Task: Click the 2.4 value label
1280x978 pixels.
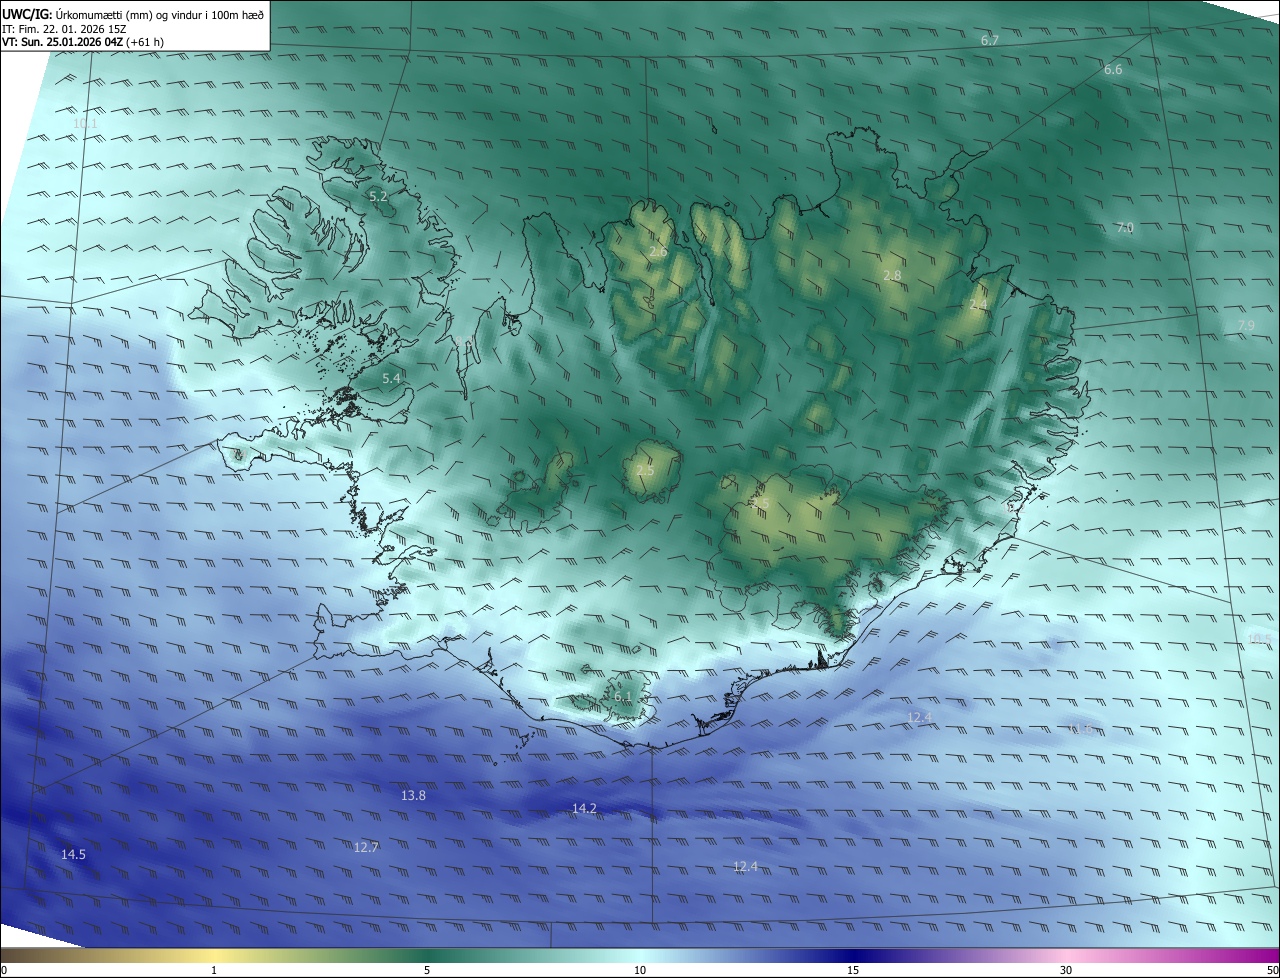Action: pos(978,305)
